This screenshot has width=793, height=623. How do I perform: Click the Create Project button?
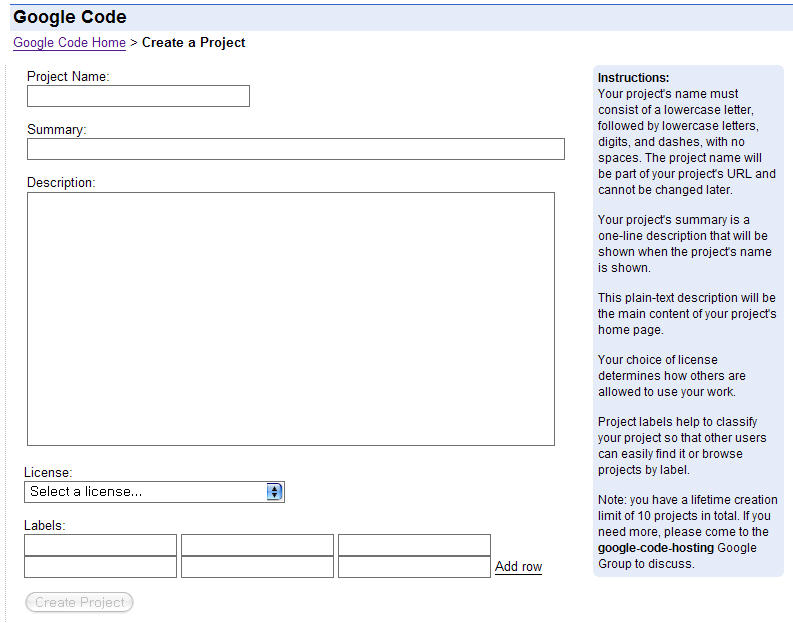[79, 602]
